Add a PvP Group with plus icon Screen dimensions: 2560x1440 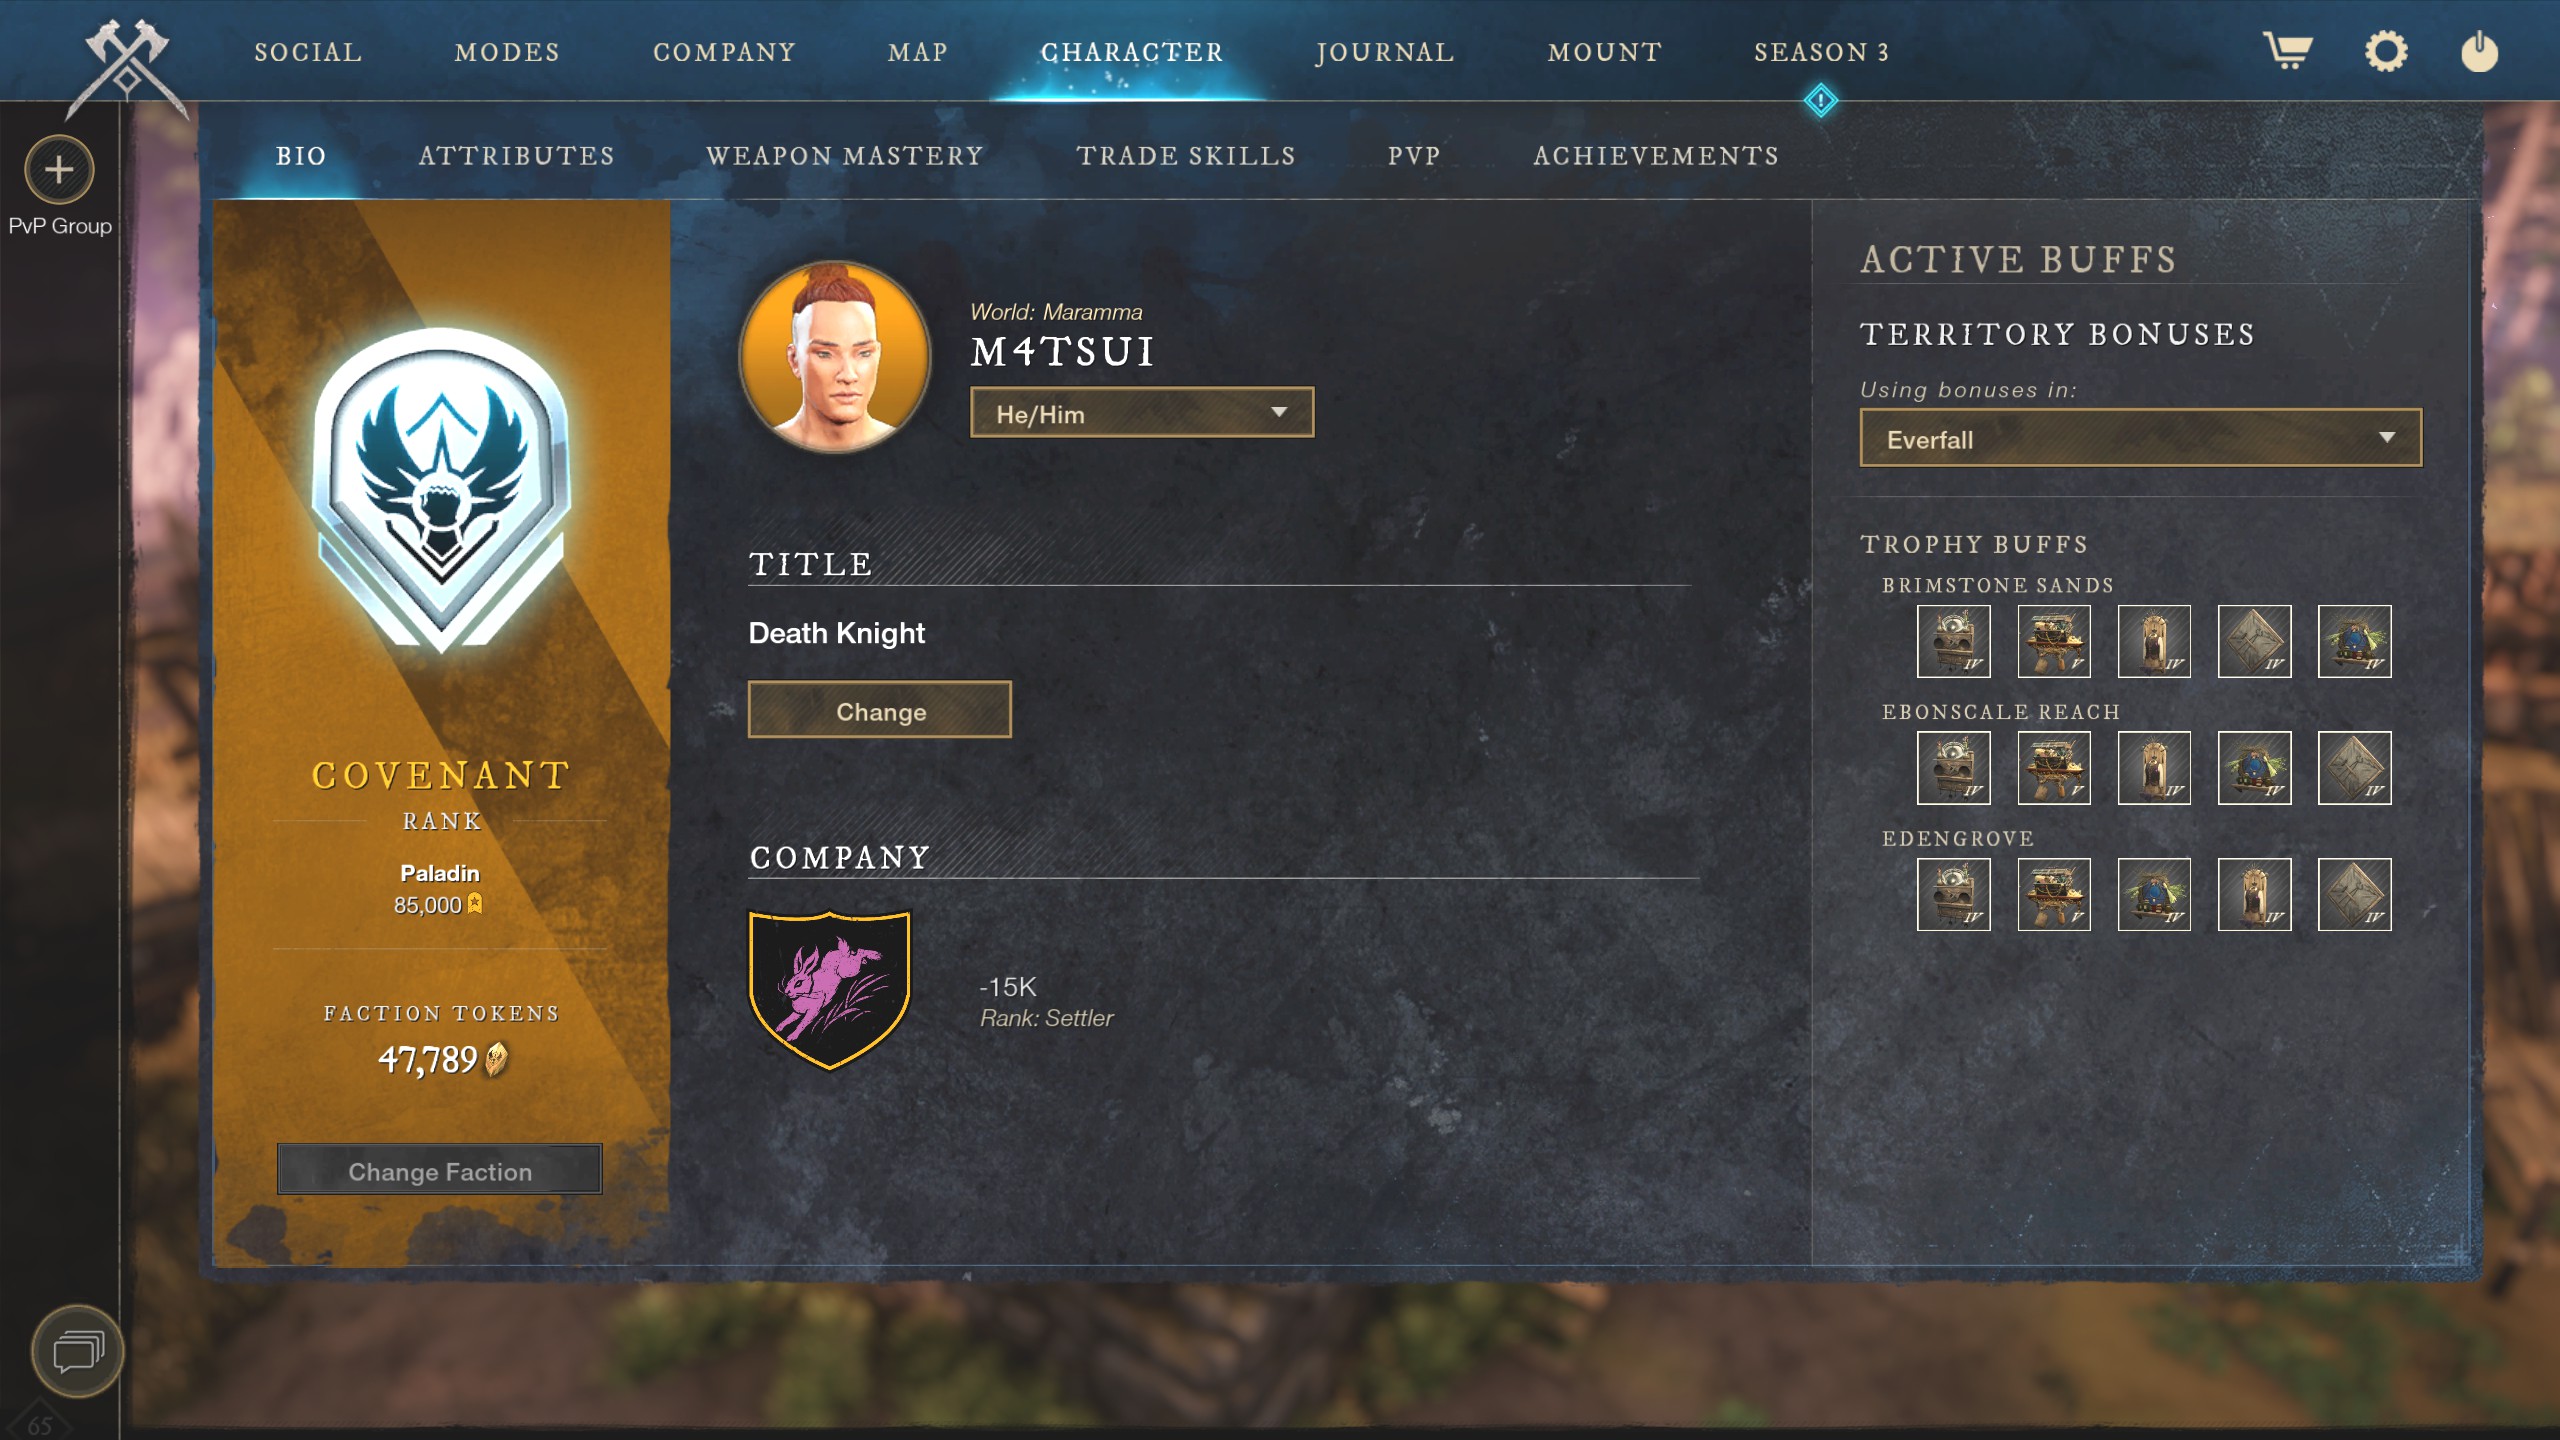[x=59, y=169]
